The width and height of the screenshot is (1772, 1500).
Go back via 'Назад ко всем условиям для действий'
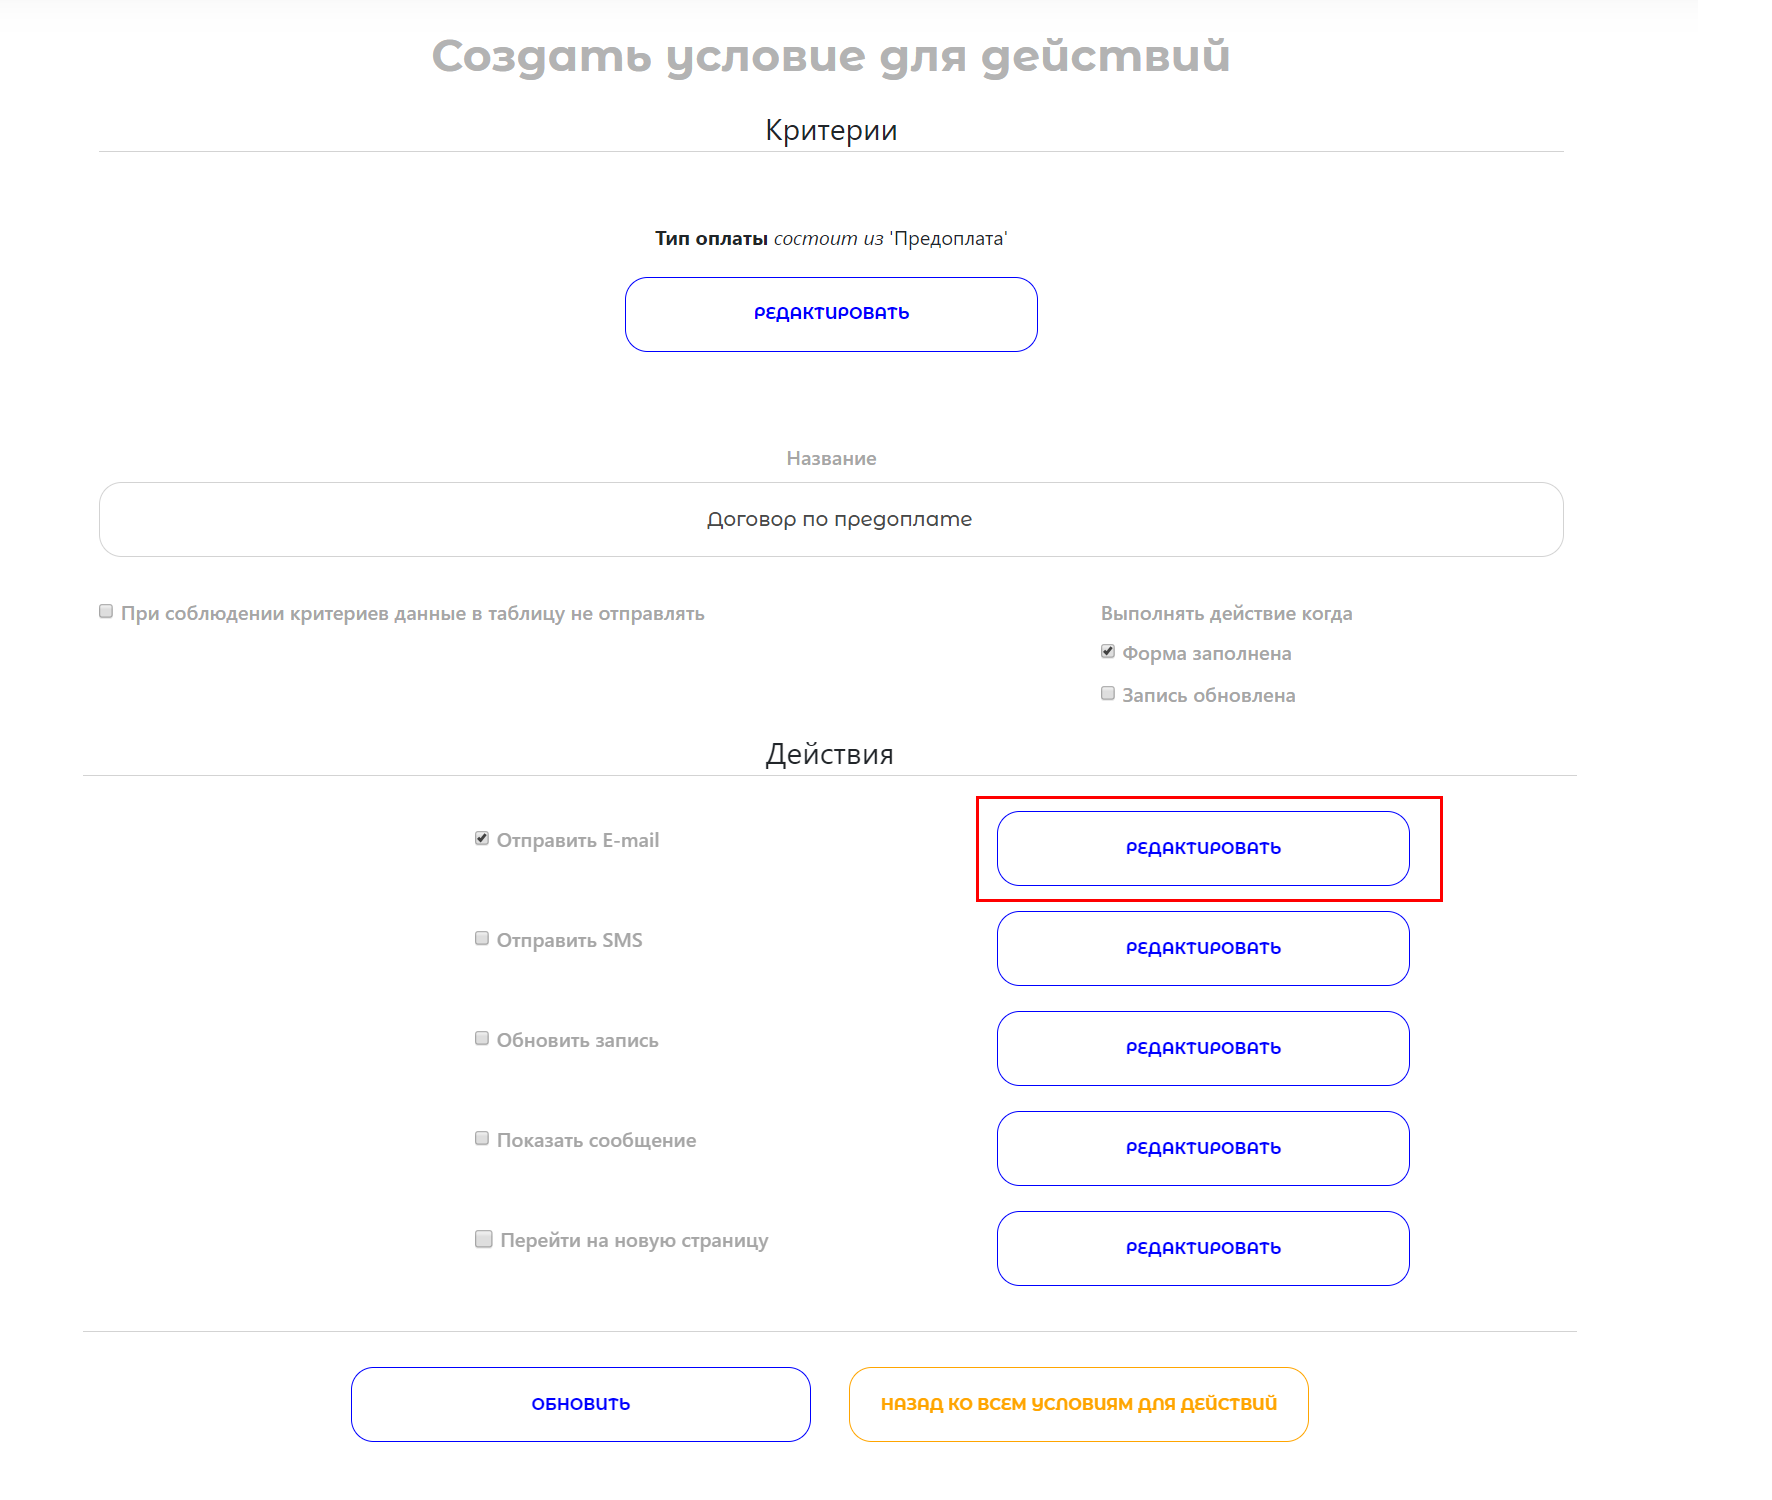coord(1079,1404)
